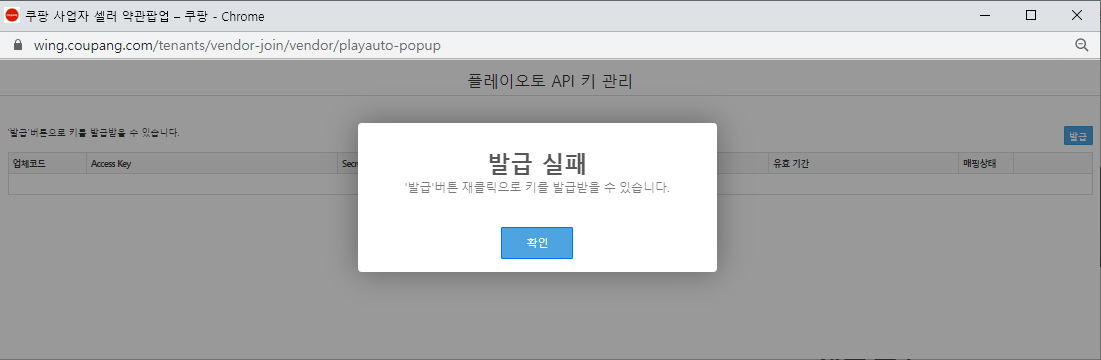
Task: Click the 매핑상태 column header
Action: (985, 164)
